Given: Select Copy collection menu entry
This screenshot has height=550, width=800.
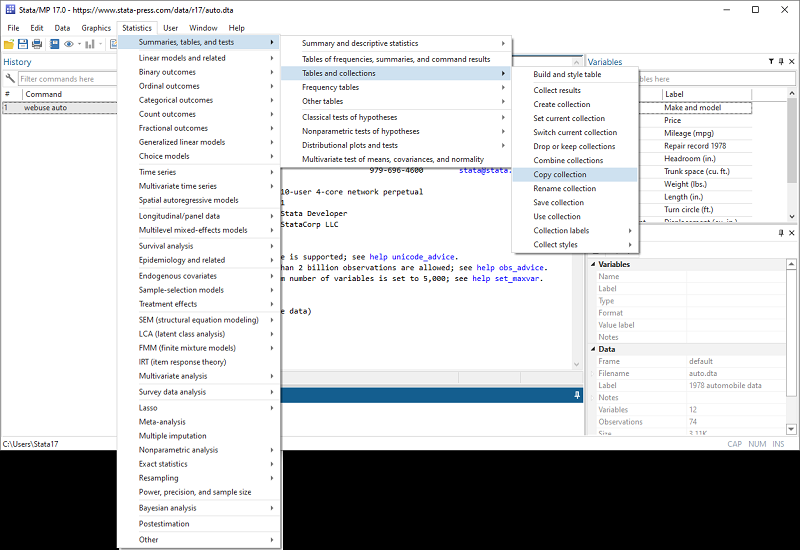Looking at the screenshot, I should coord(560,175).
